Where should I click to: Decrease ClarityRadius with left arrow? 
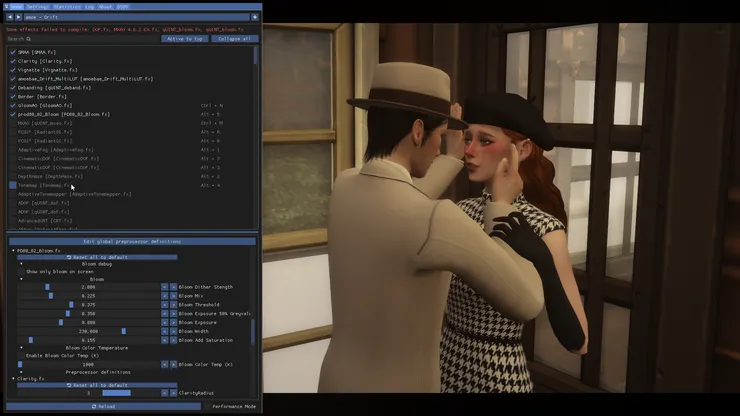[164, 393]
